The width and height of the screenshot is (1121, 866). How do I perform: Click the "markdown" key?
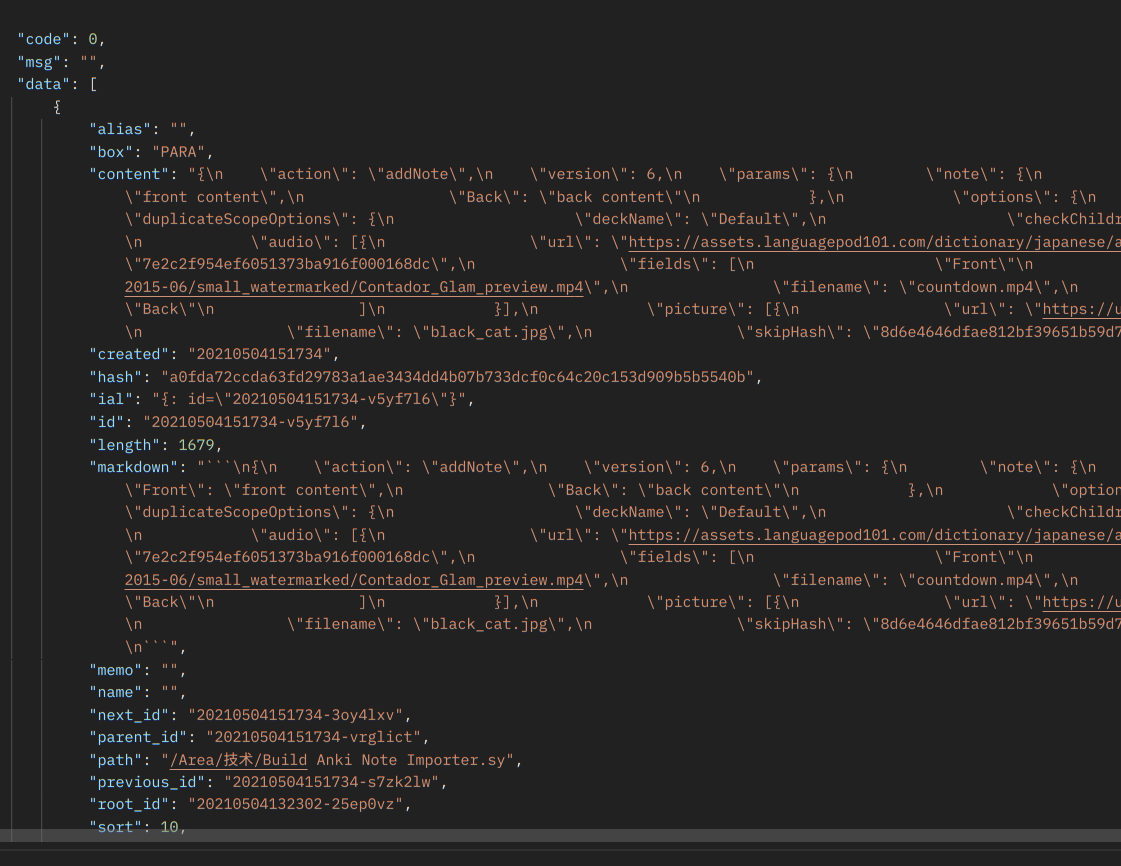coord(134,468)
